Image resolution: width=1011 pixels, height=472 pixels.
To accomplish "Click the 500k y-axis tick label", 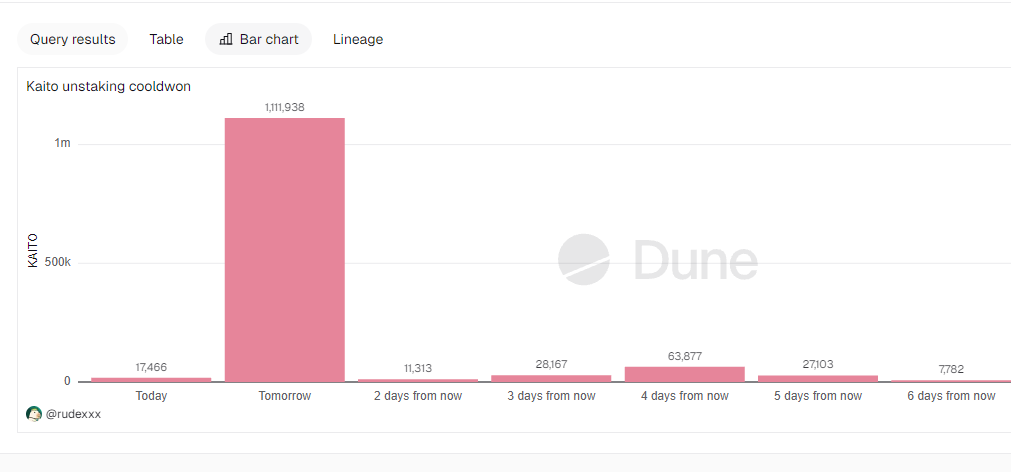I will tap(55, 262).
